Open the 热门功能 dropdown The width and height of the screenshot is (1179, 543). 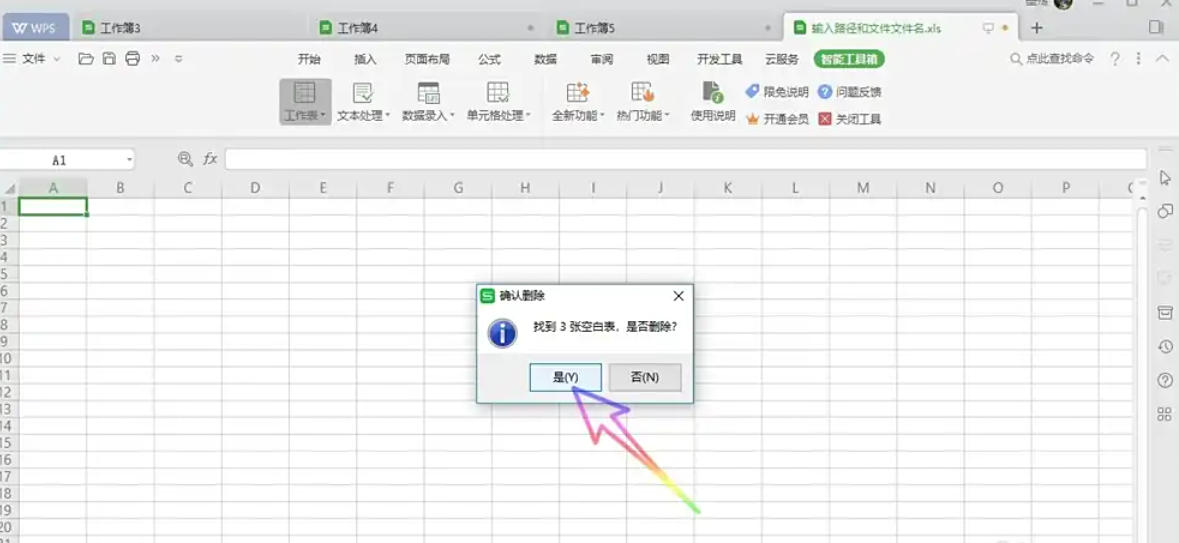(x=643, y=102)
